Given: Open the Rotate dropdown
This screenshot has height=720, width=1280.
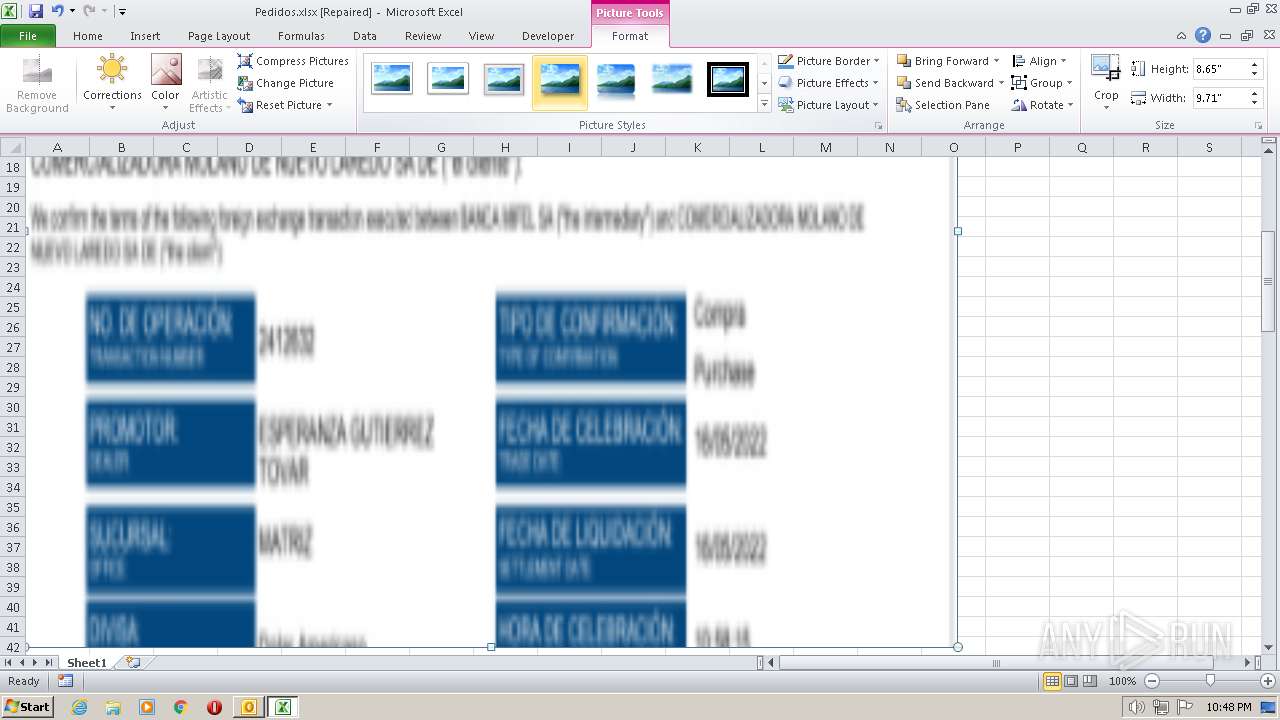Looking at the screenshot, I should pos(1042,105).
